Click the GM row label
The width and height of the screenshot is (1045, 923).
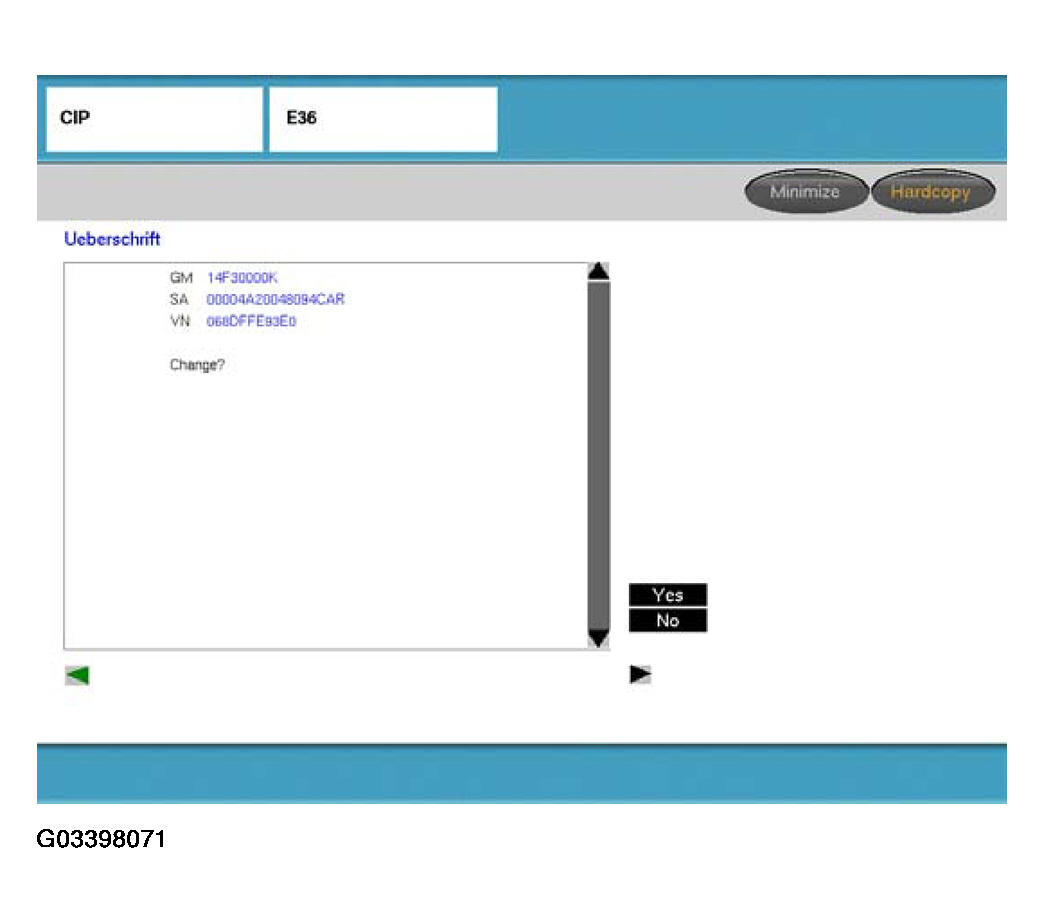coord(181,278)
